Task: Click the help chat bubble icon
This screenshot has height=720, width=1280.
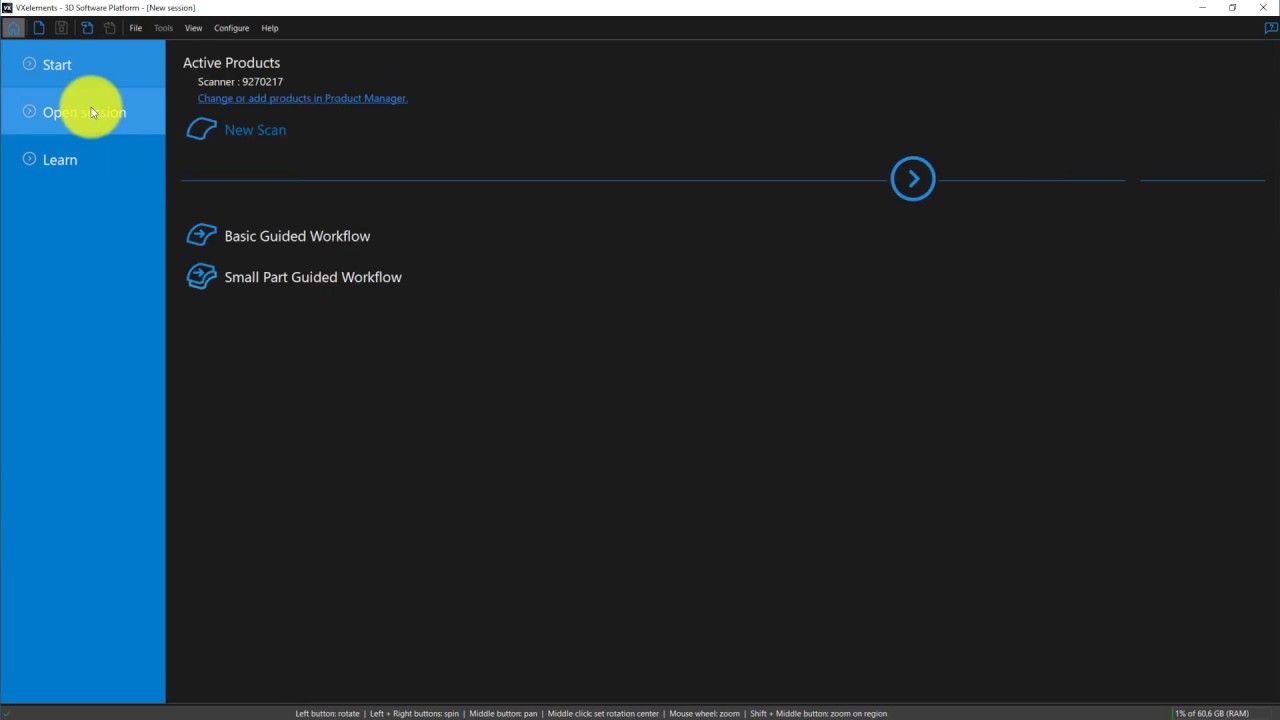Action: point(1271,28)
